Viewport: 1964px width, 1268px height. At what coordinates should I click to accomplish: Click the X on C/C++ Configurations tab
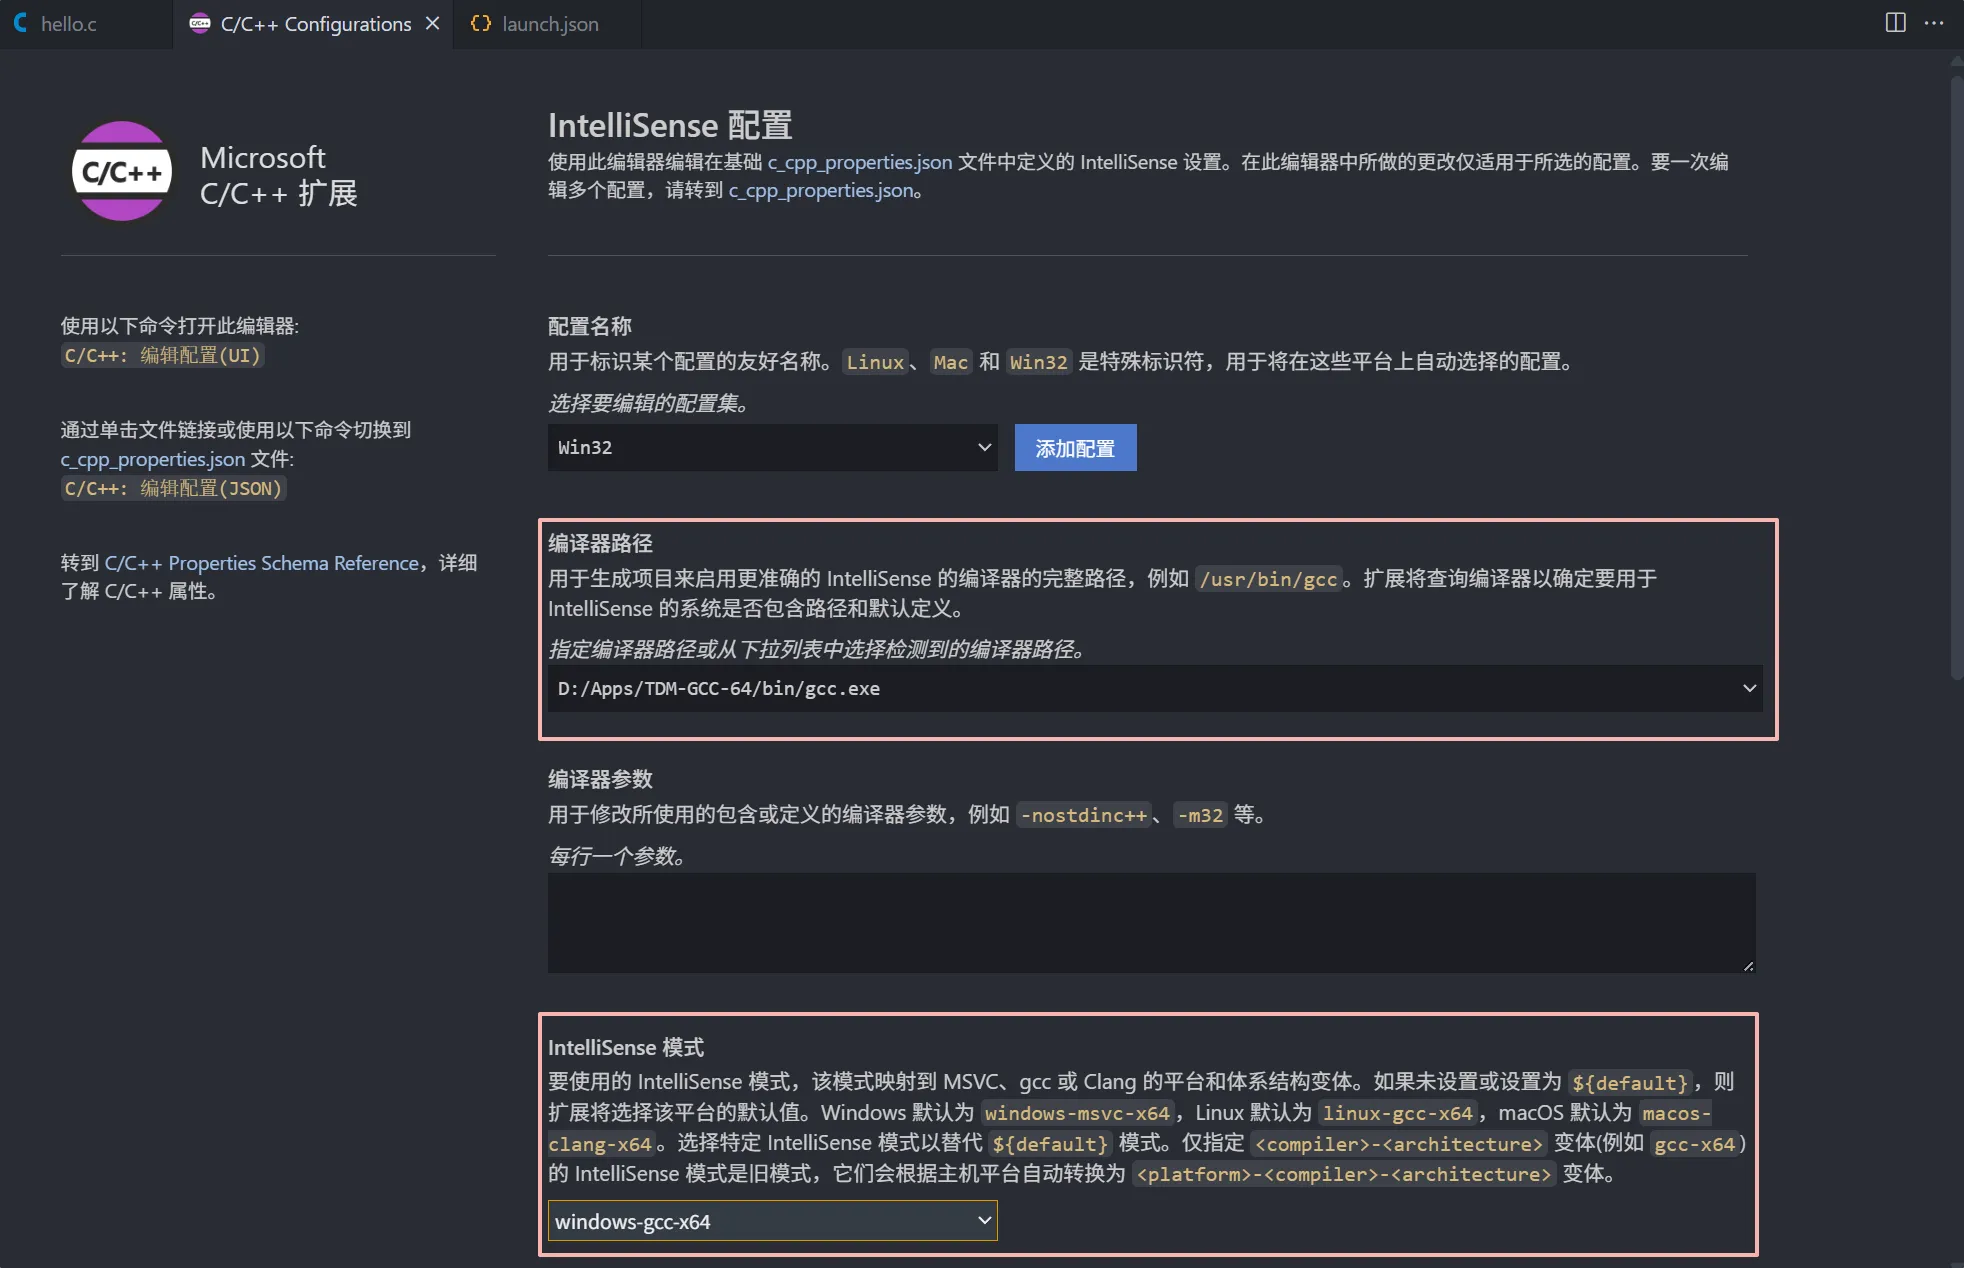tap(432, 23)
